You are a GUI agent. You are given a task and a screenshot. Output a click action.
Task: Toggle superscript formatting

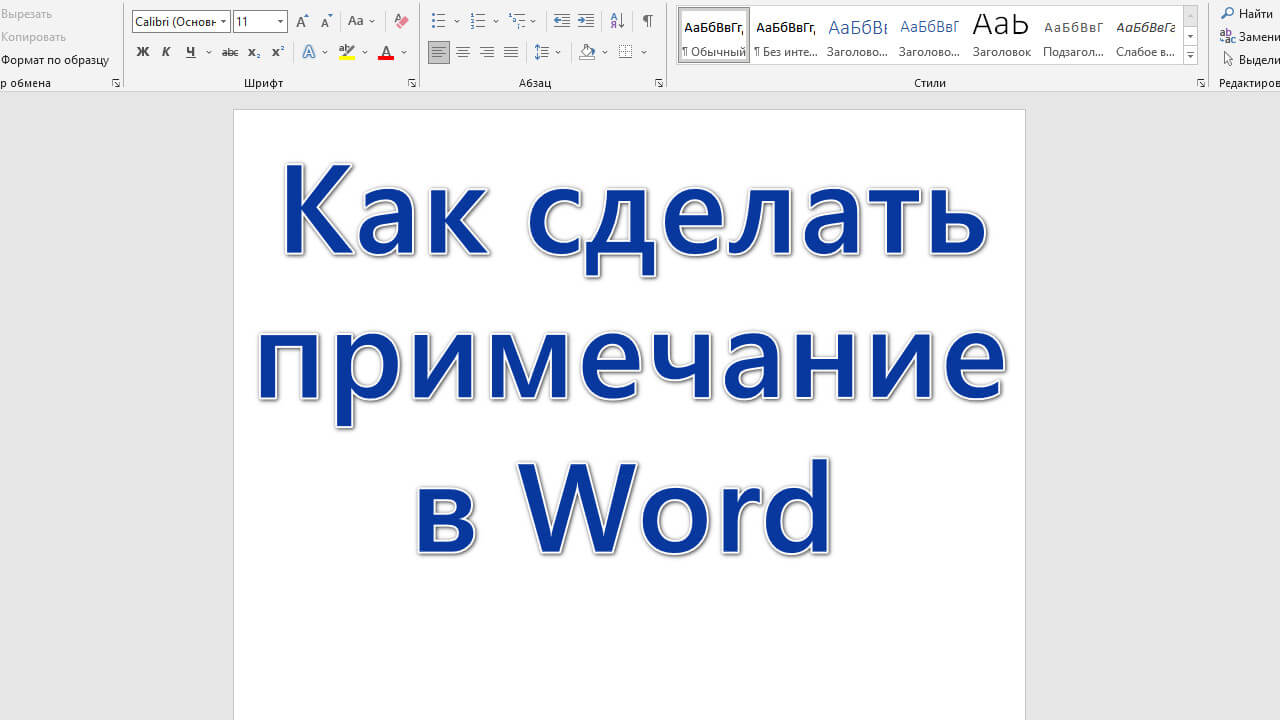pyautogui.click(x=278, y=52)
